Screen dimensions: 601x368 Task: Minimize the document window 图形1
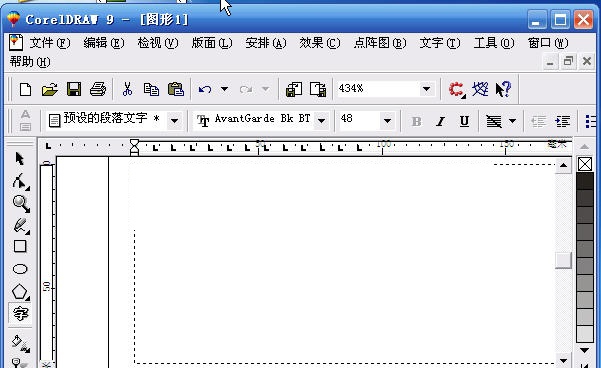(550, 62)
